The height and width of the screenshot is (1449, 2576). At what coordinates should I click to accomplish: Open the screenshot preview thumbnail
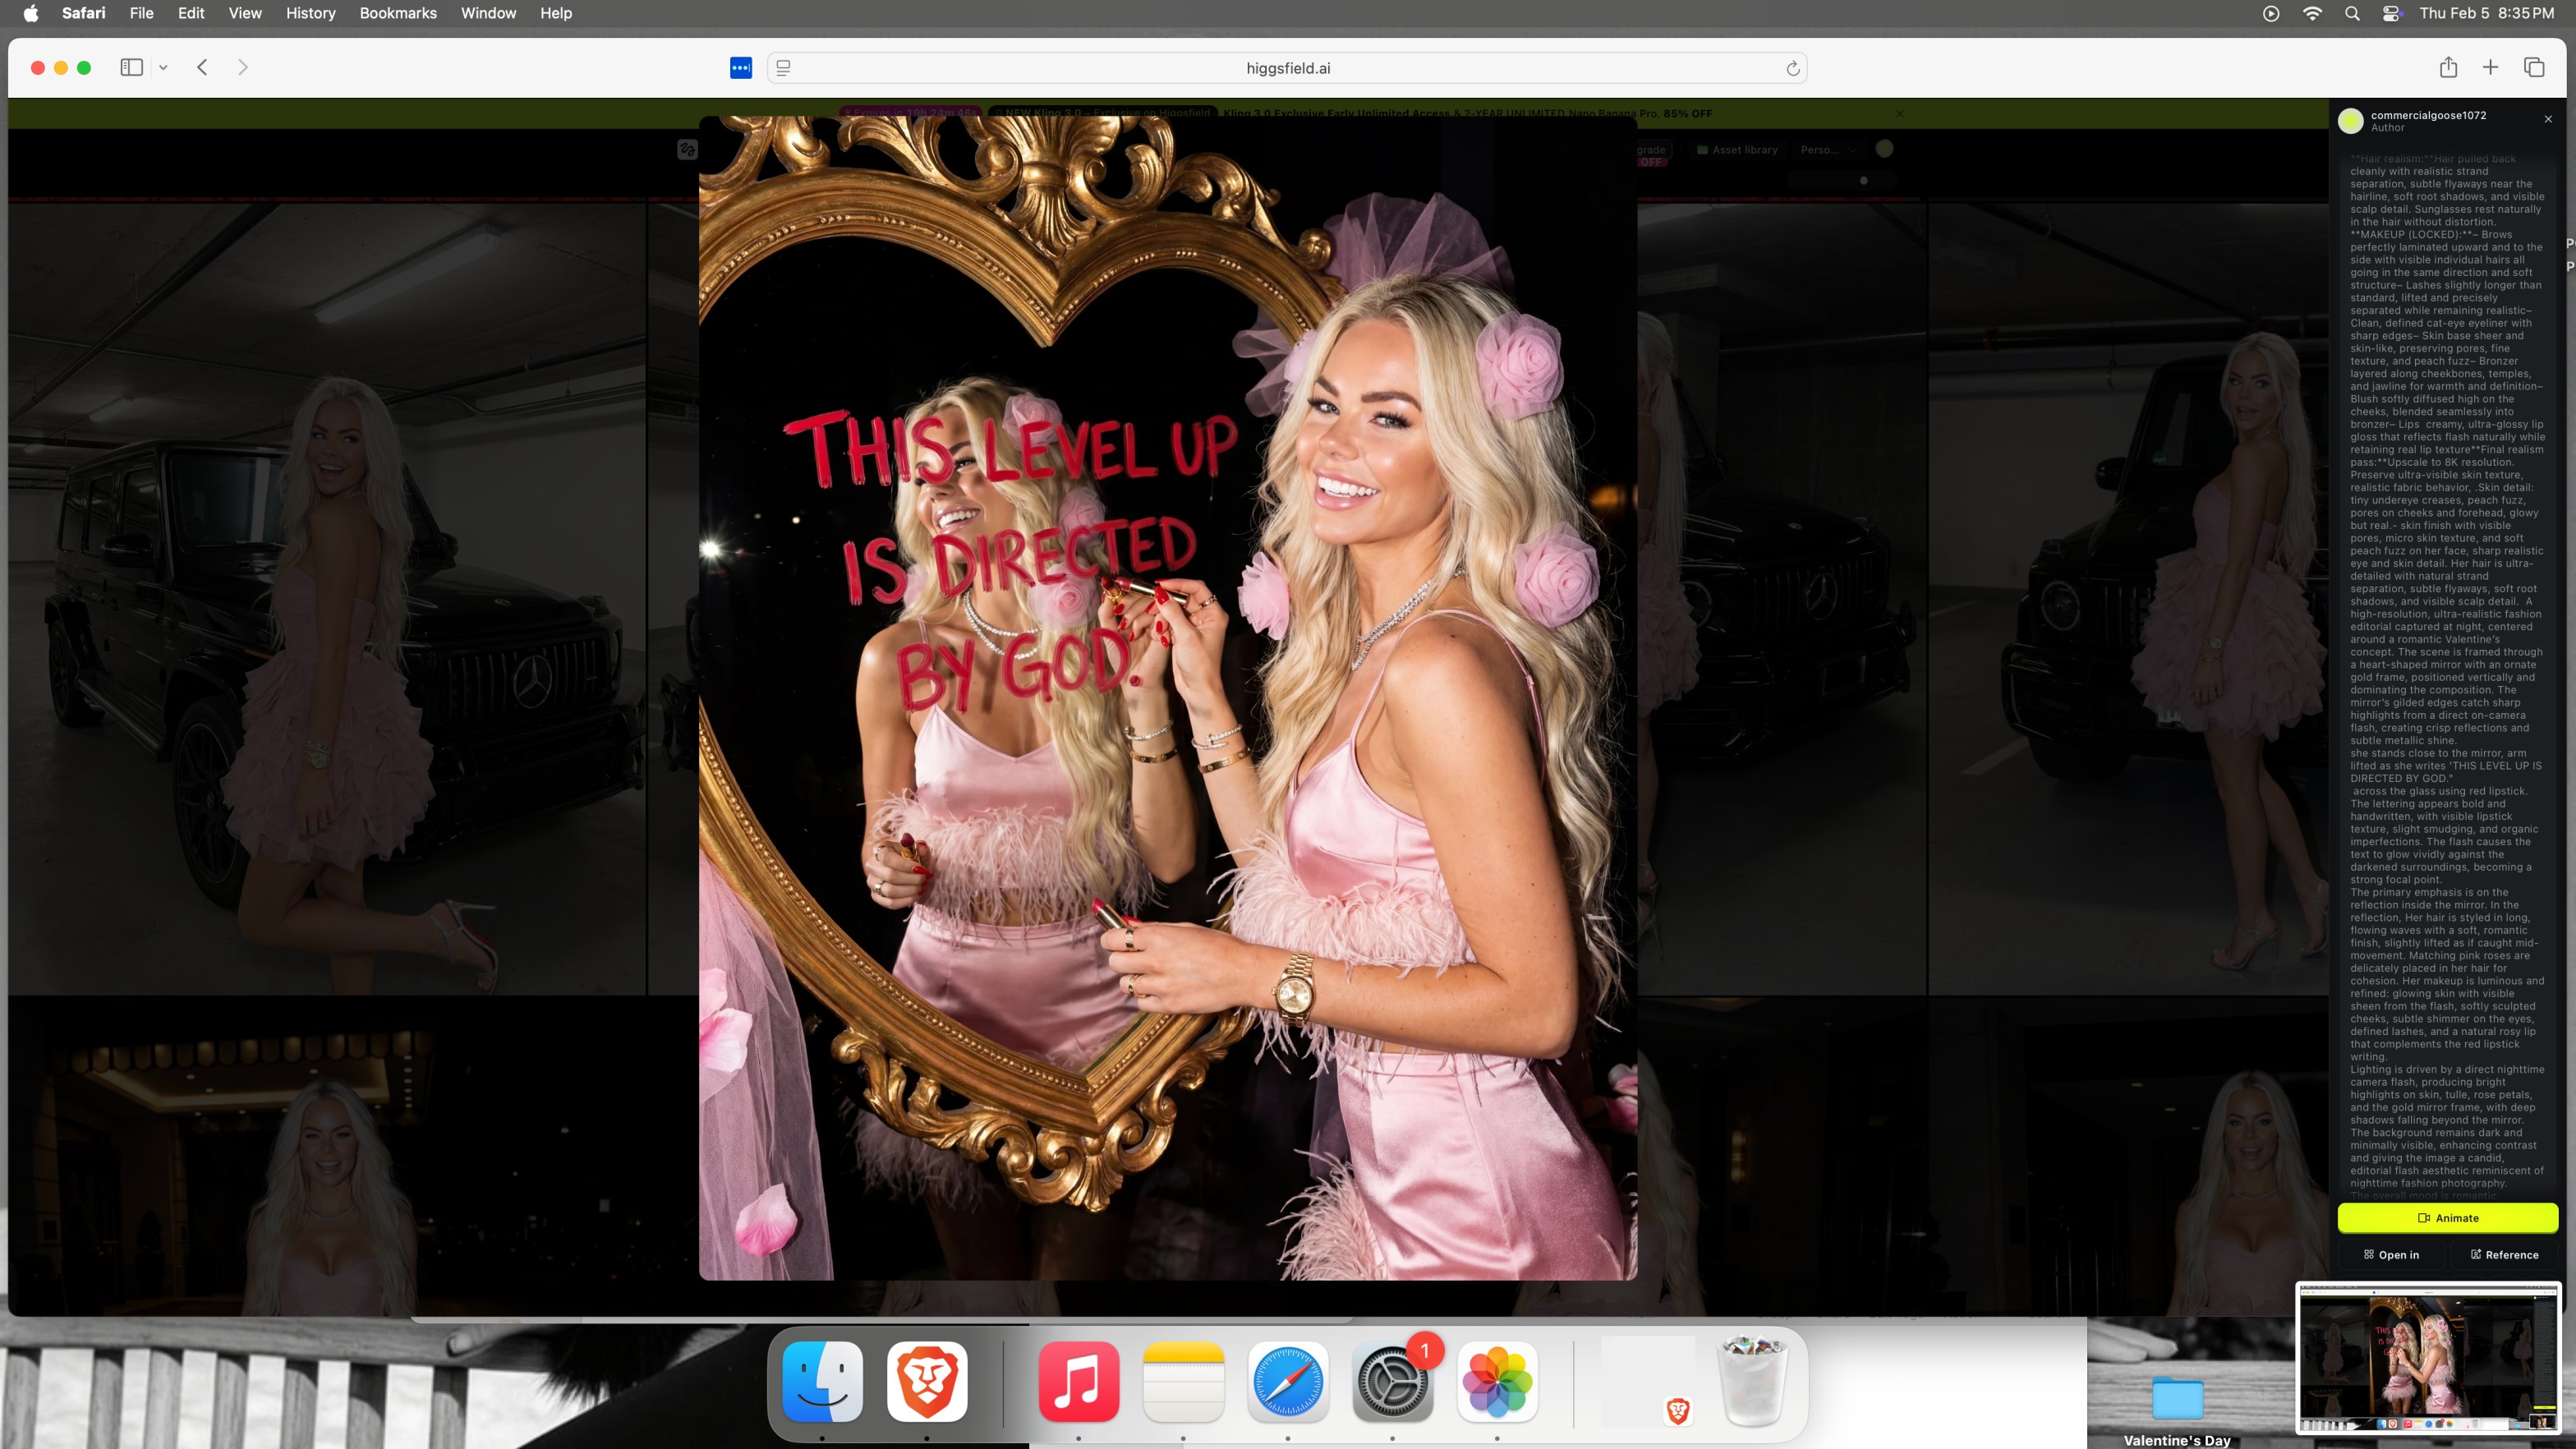[x=2428, y=1359]
